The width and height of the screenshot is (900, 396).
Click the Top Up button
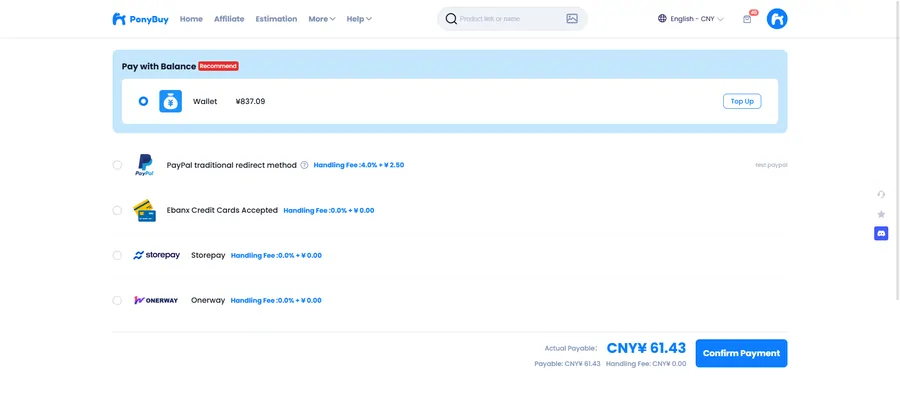(x=742, y=101)
